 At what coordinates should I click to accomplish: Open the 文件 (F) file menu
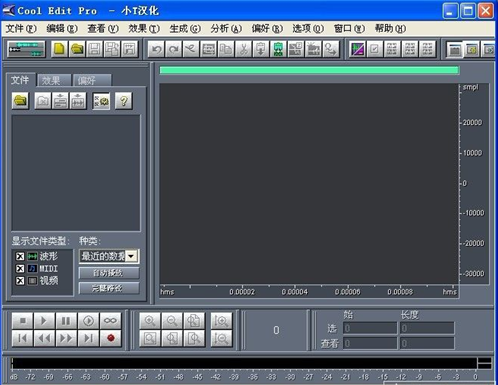coord(21,29)
